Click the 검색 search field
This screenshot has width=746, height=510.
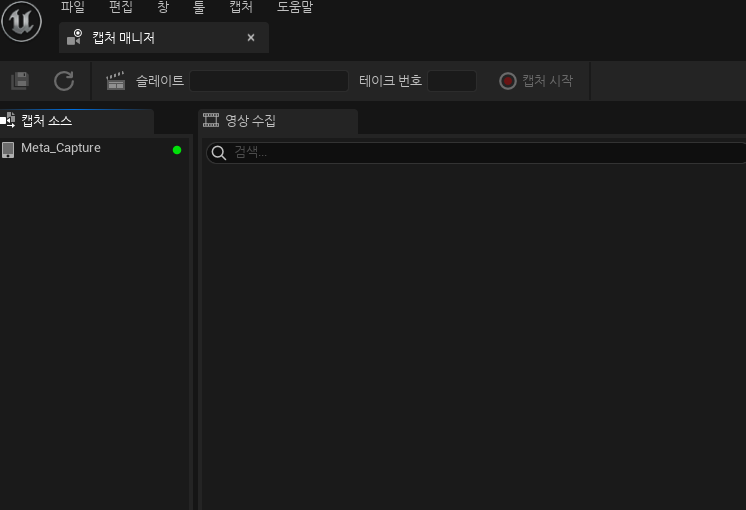[x=476, y=153]
